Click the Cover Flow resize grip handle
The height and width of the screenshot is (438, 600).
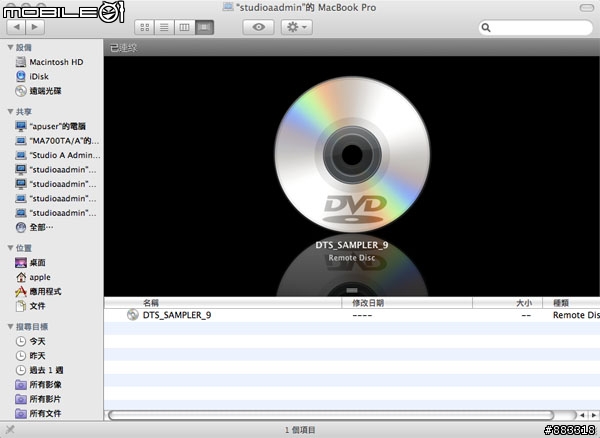coord(352,290)
